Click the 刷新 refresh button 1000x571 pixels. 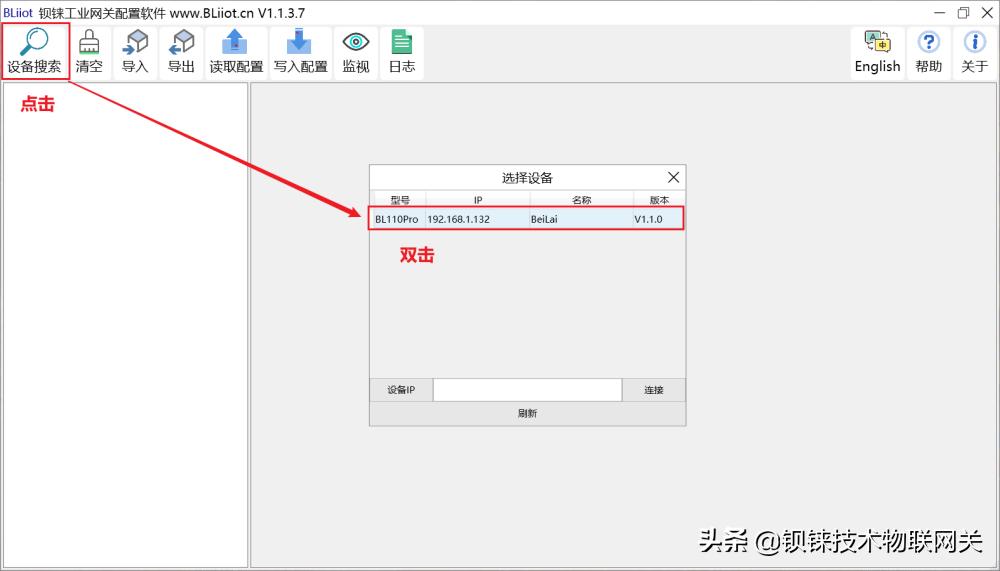pyautogui.click(x=527, y=413)
